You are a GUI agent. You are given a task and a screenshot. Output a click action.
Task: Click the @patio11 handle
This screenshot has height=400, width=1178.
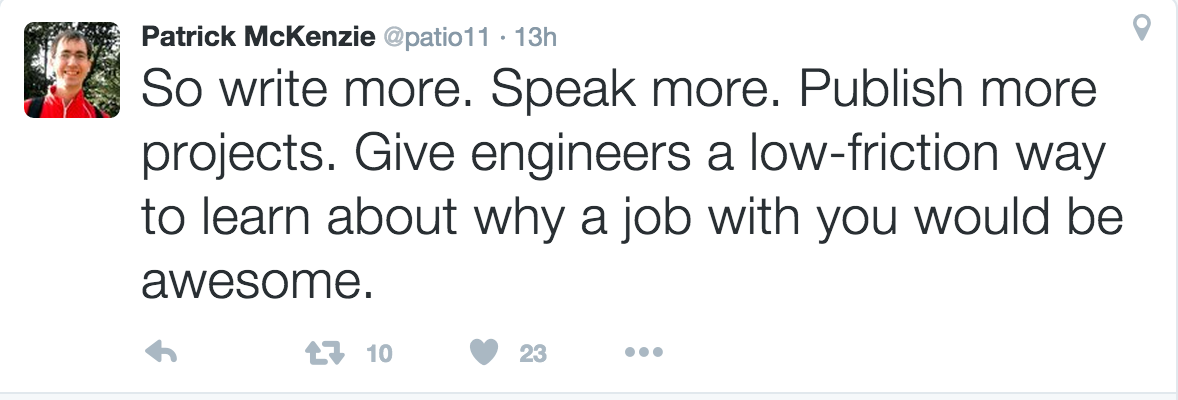click(435, 37)
